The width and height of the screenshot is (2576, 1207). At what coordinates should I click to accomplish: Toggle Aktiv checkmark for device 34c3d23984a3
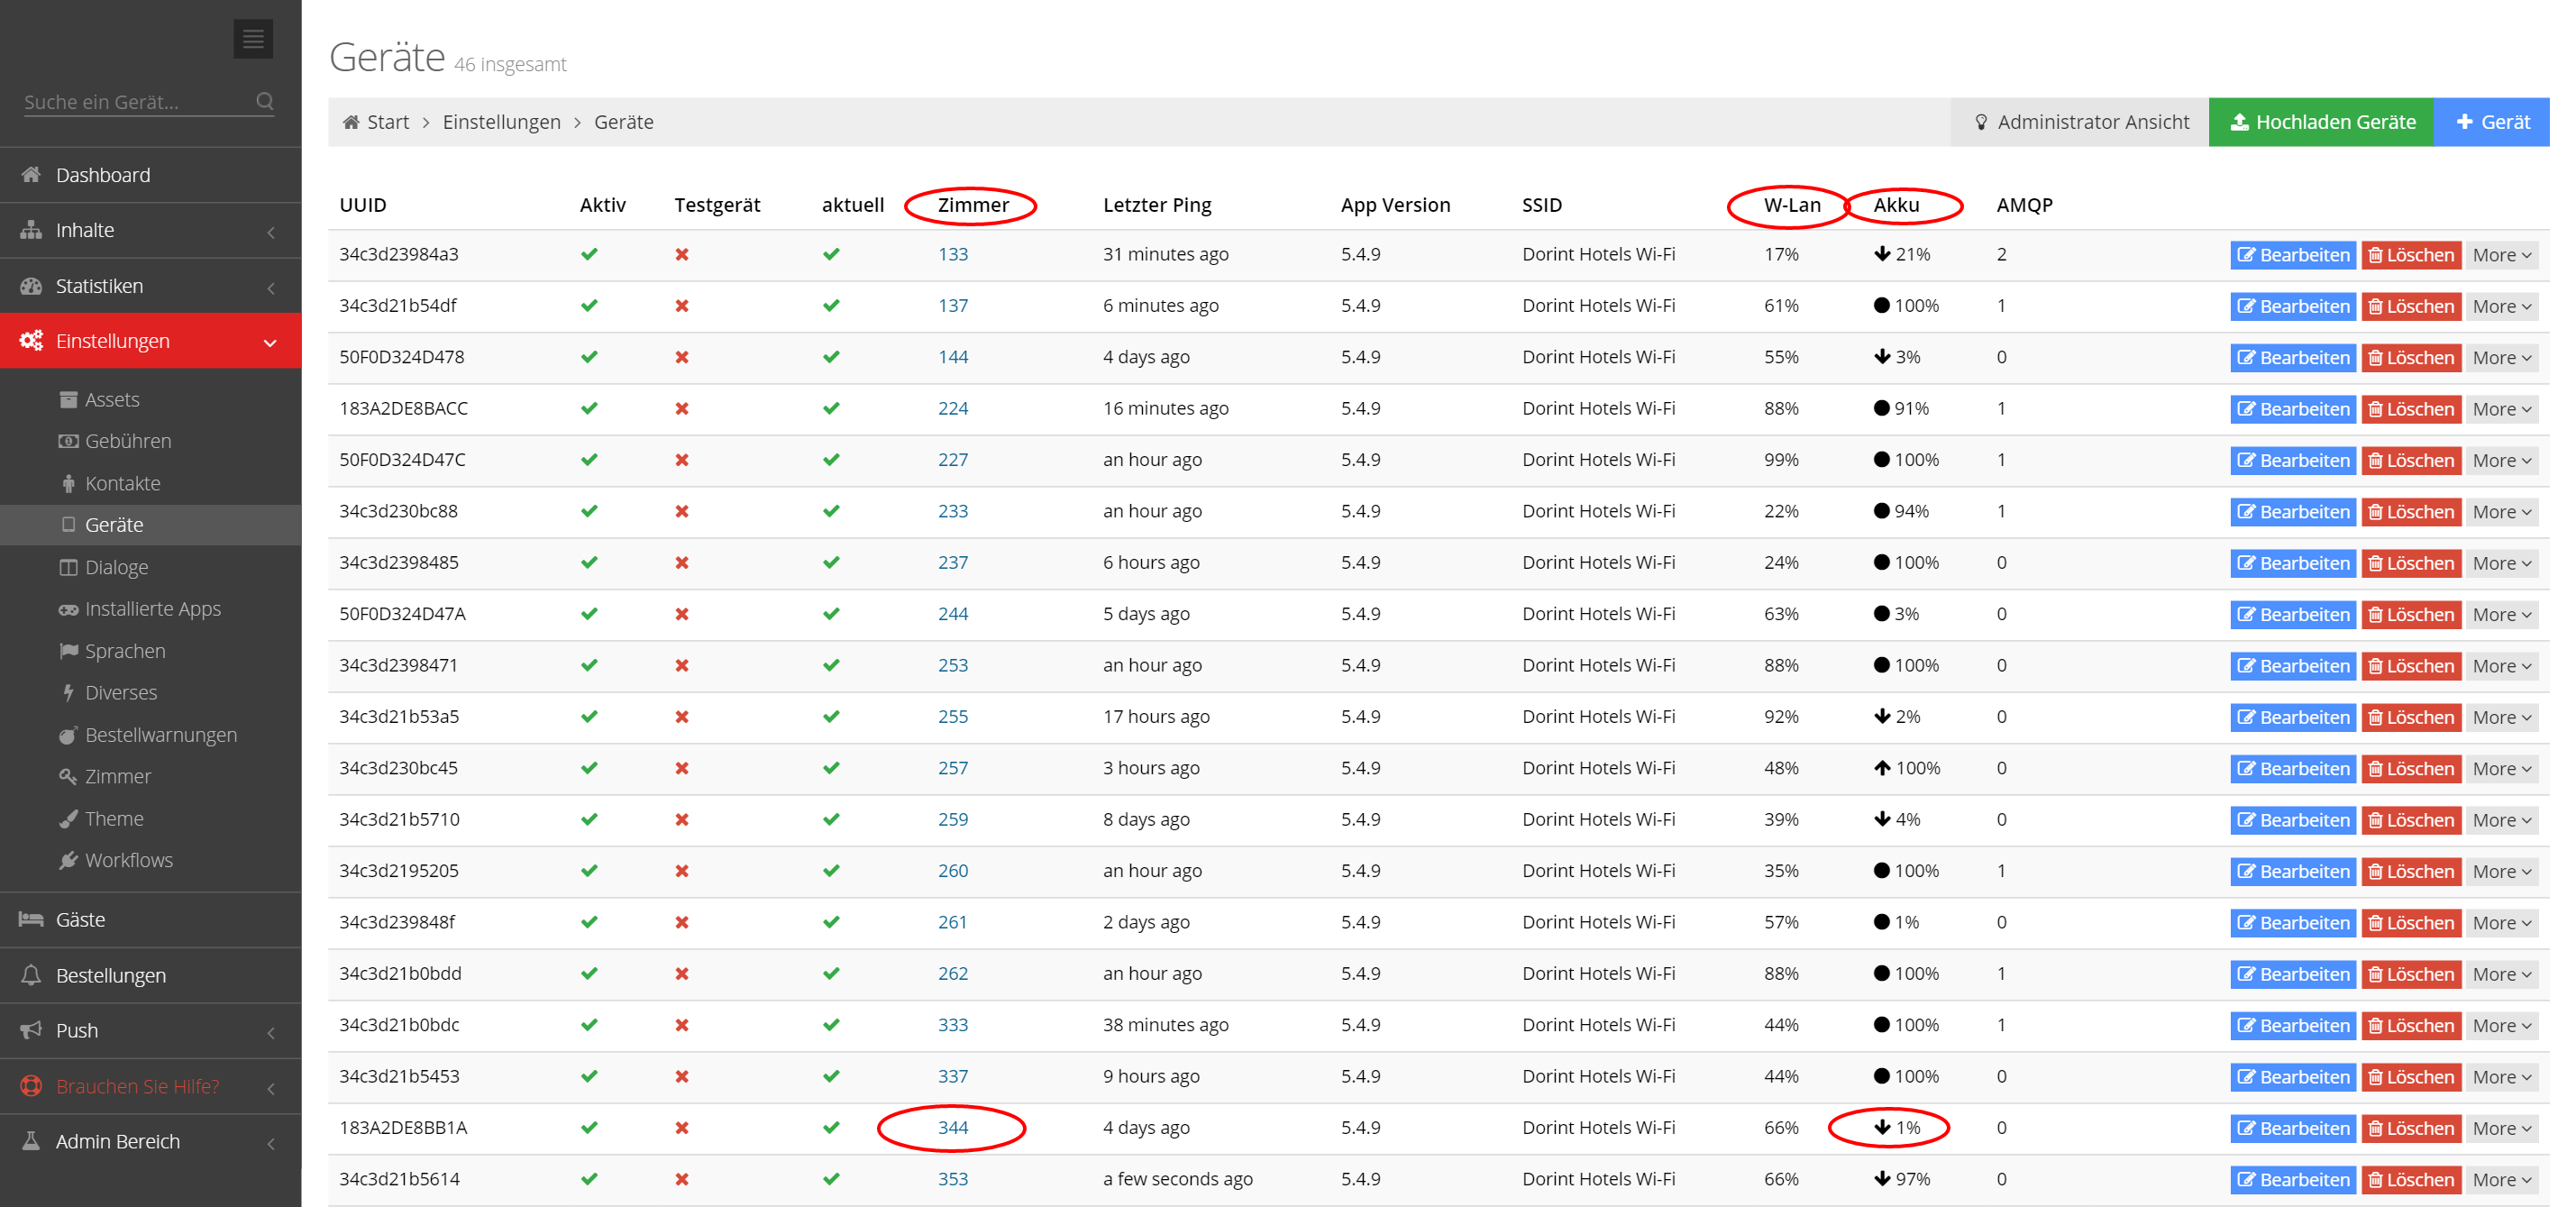[x=589, y=254]
